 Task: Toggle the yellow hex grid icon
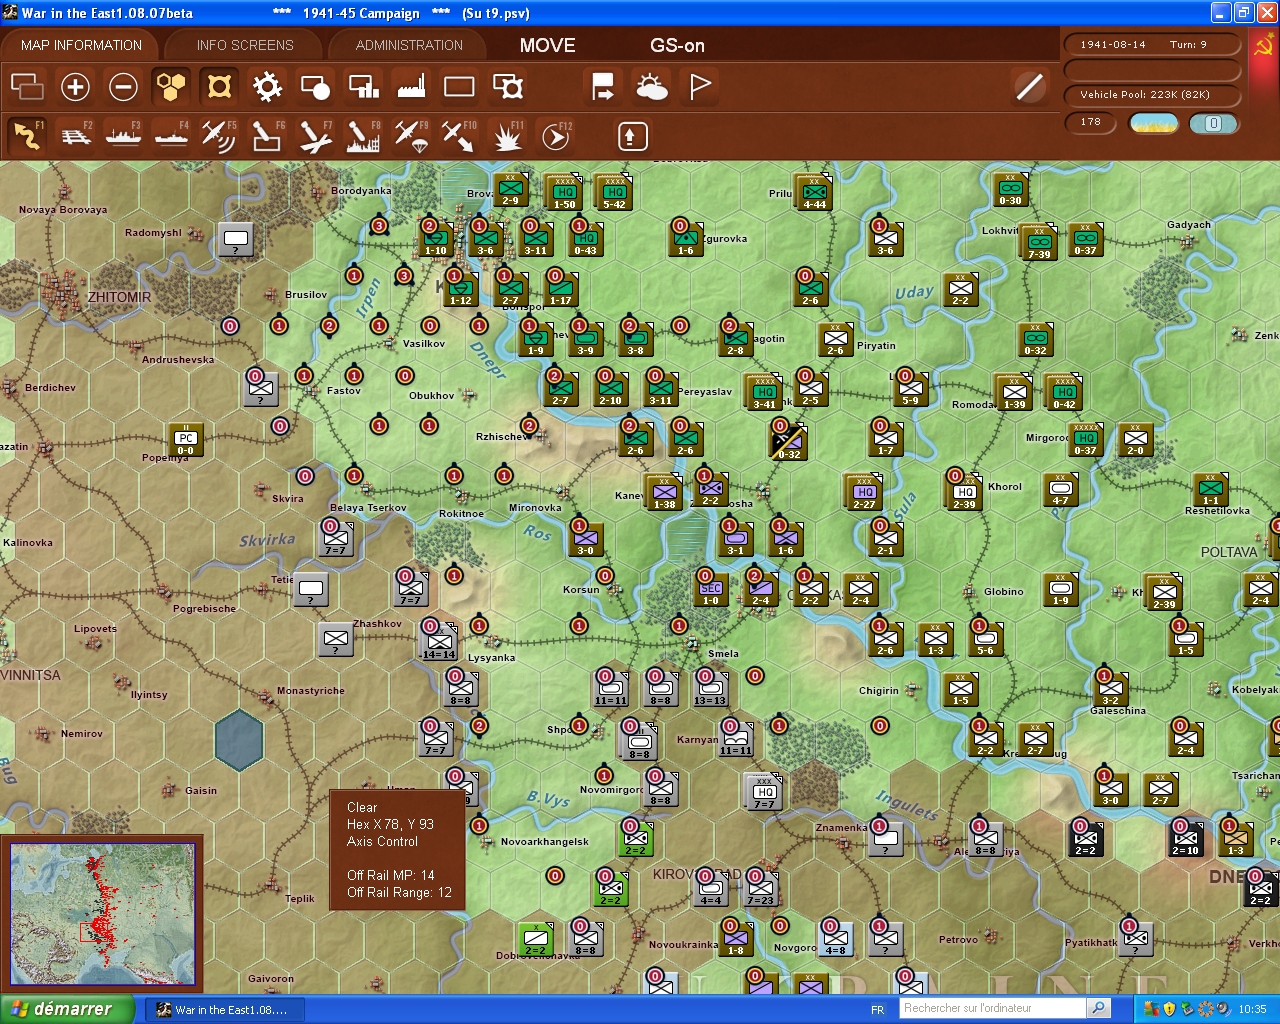click(171, 87)
